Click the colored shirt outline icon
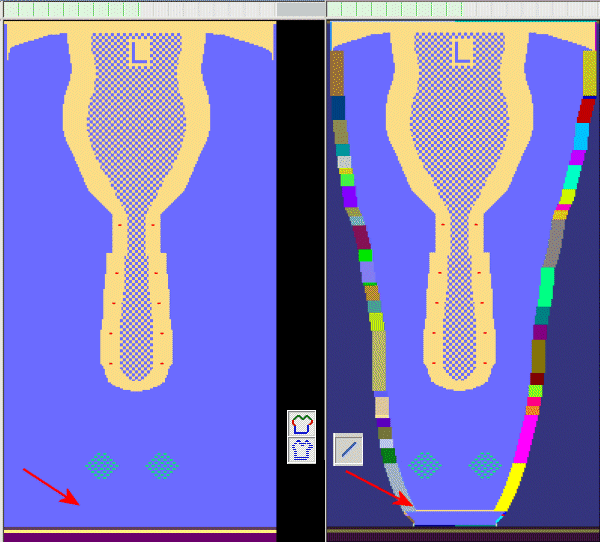Screen dimensions: 600x542 click(301, 423)
